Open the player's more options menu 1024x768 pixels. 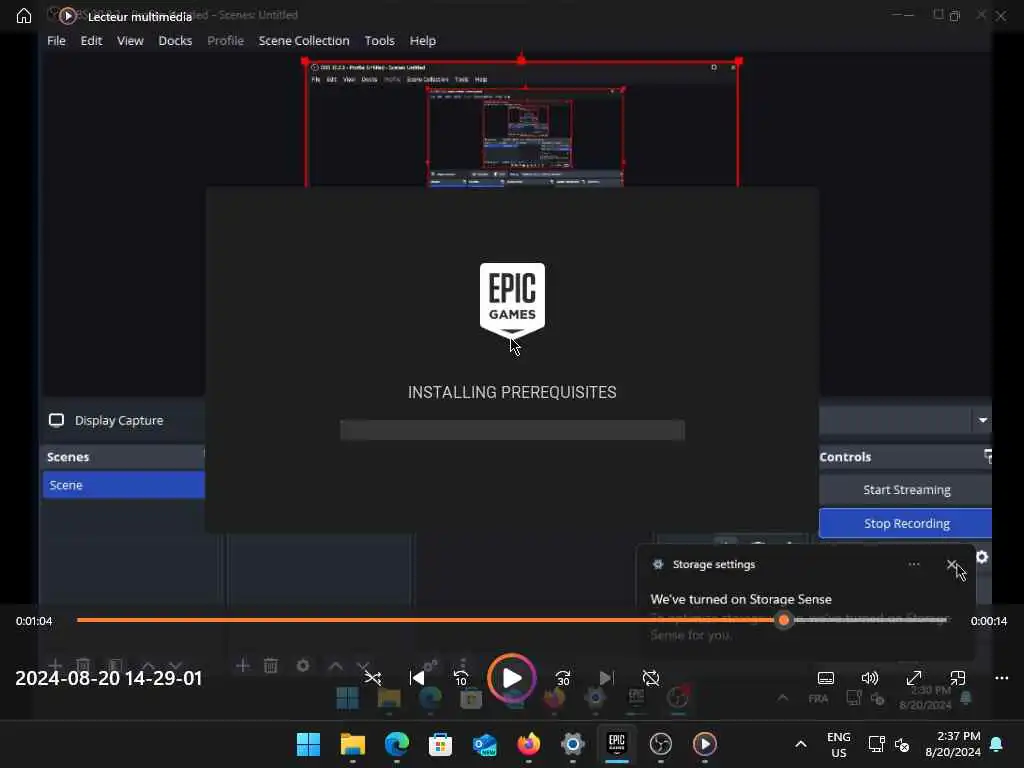(1002, 678)
